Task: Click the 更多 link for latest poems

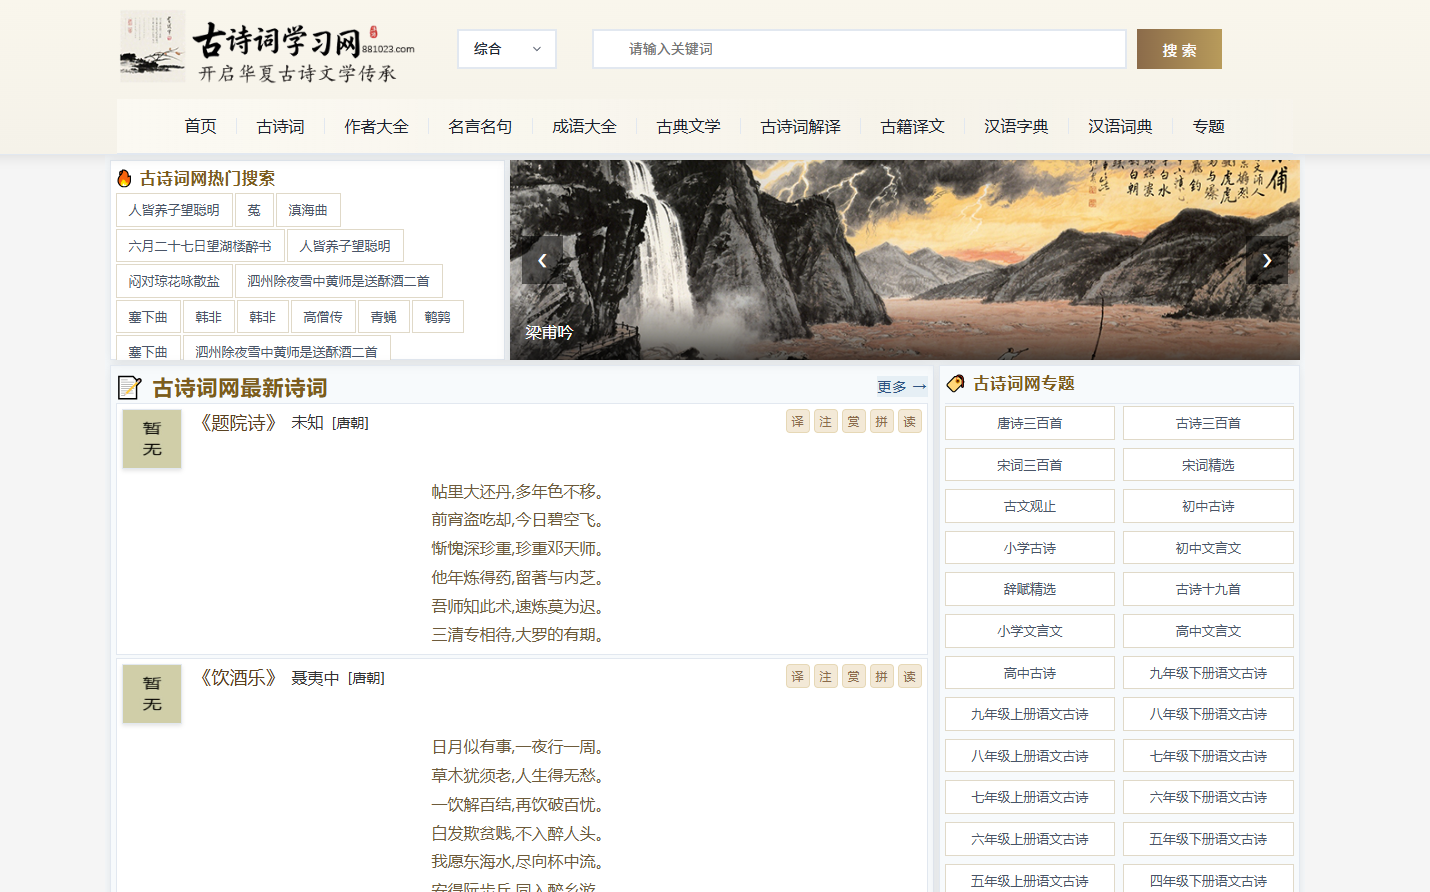Action: tap(901, 387)
